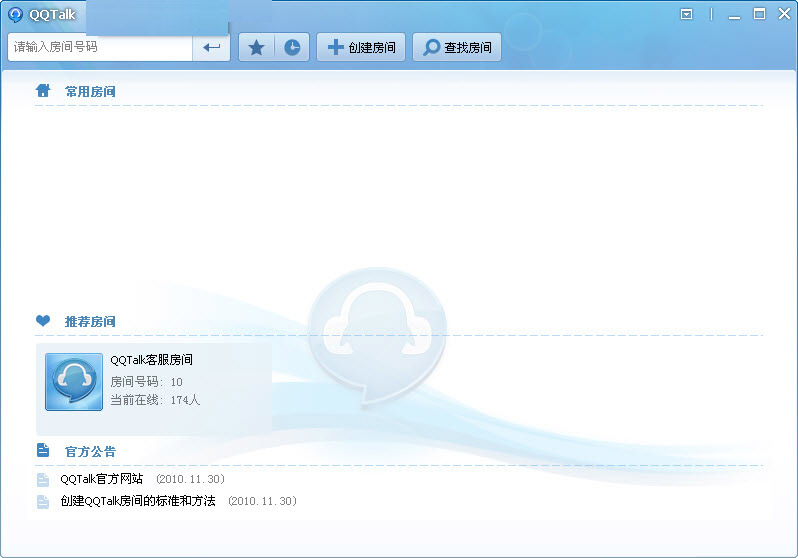Show recent rooms via clock icon
The width and height of the screenshot is (798, 558).
(292, 47)
